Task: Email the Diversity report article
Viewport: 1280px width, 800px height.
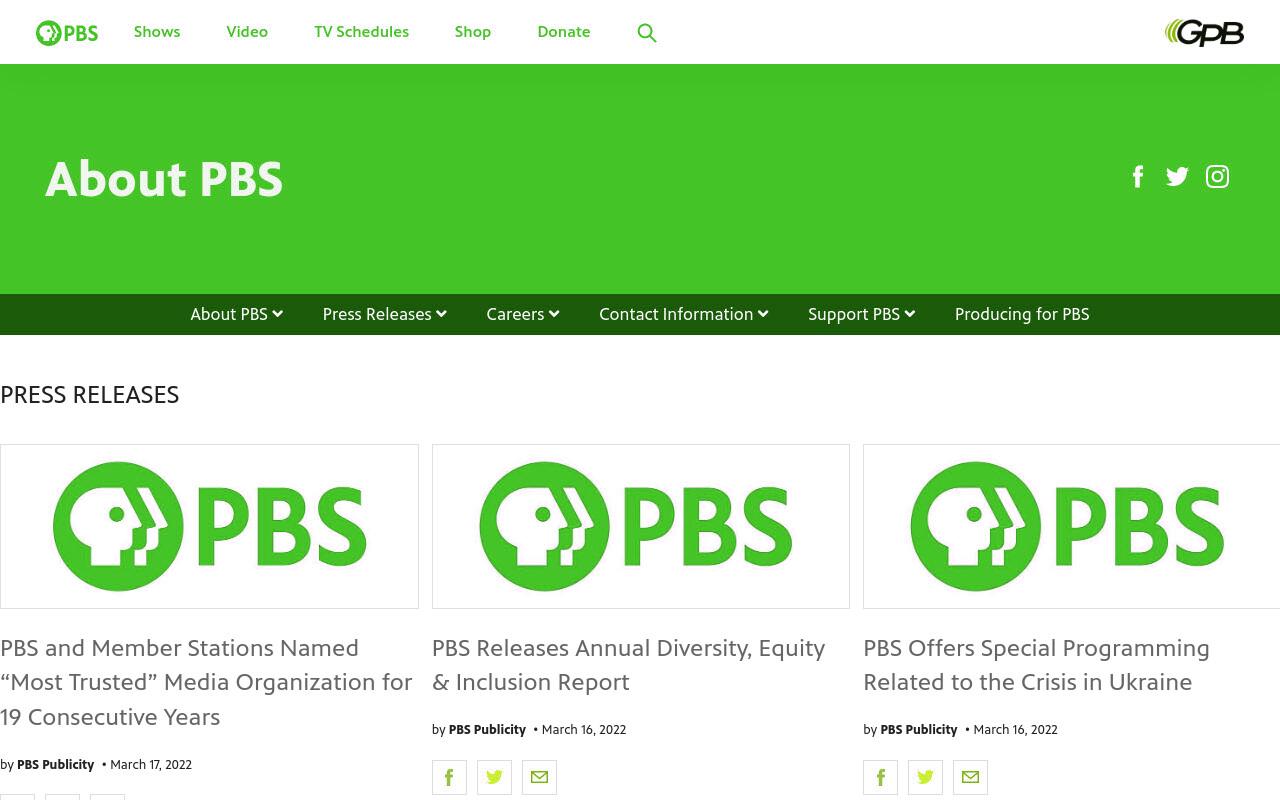Action: pyautogui.click(x=539, y=777)
